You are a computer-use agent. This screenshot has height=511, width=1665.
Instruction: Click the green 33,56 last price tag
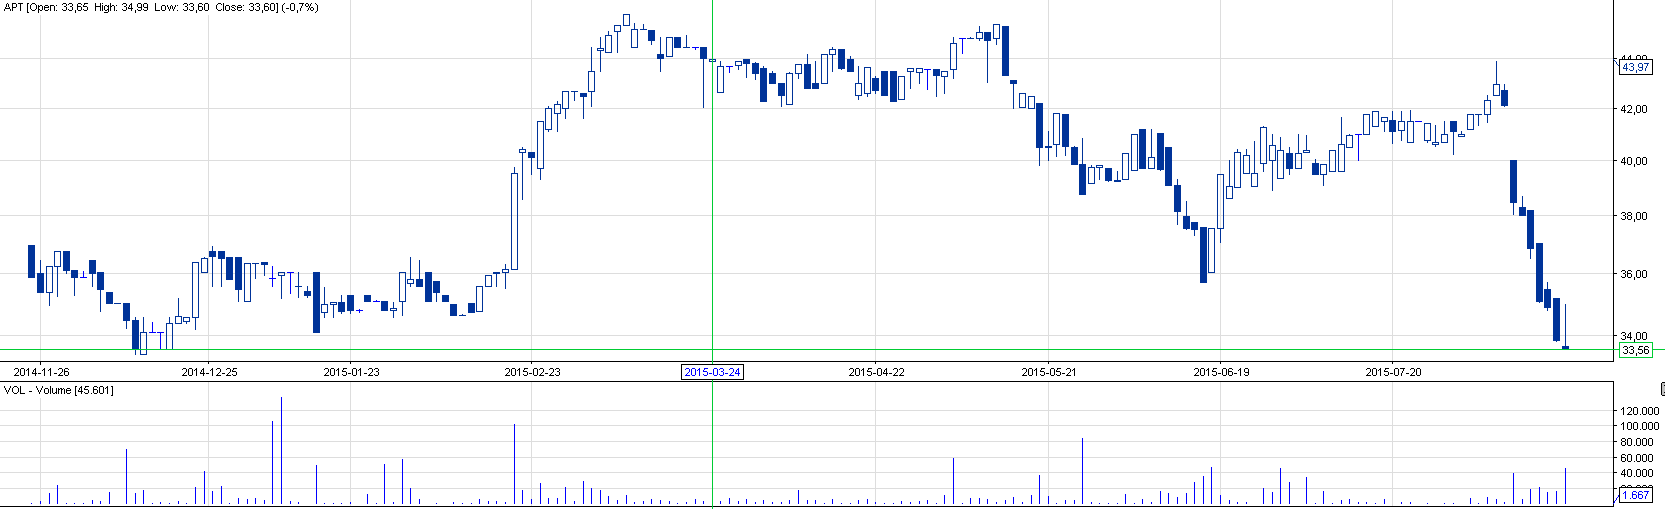[1636, 350]
